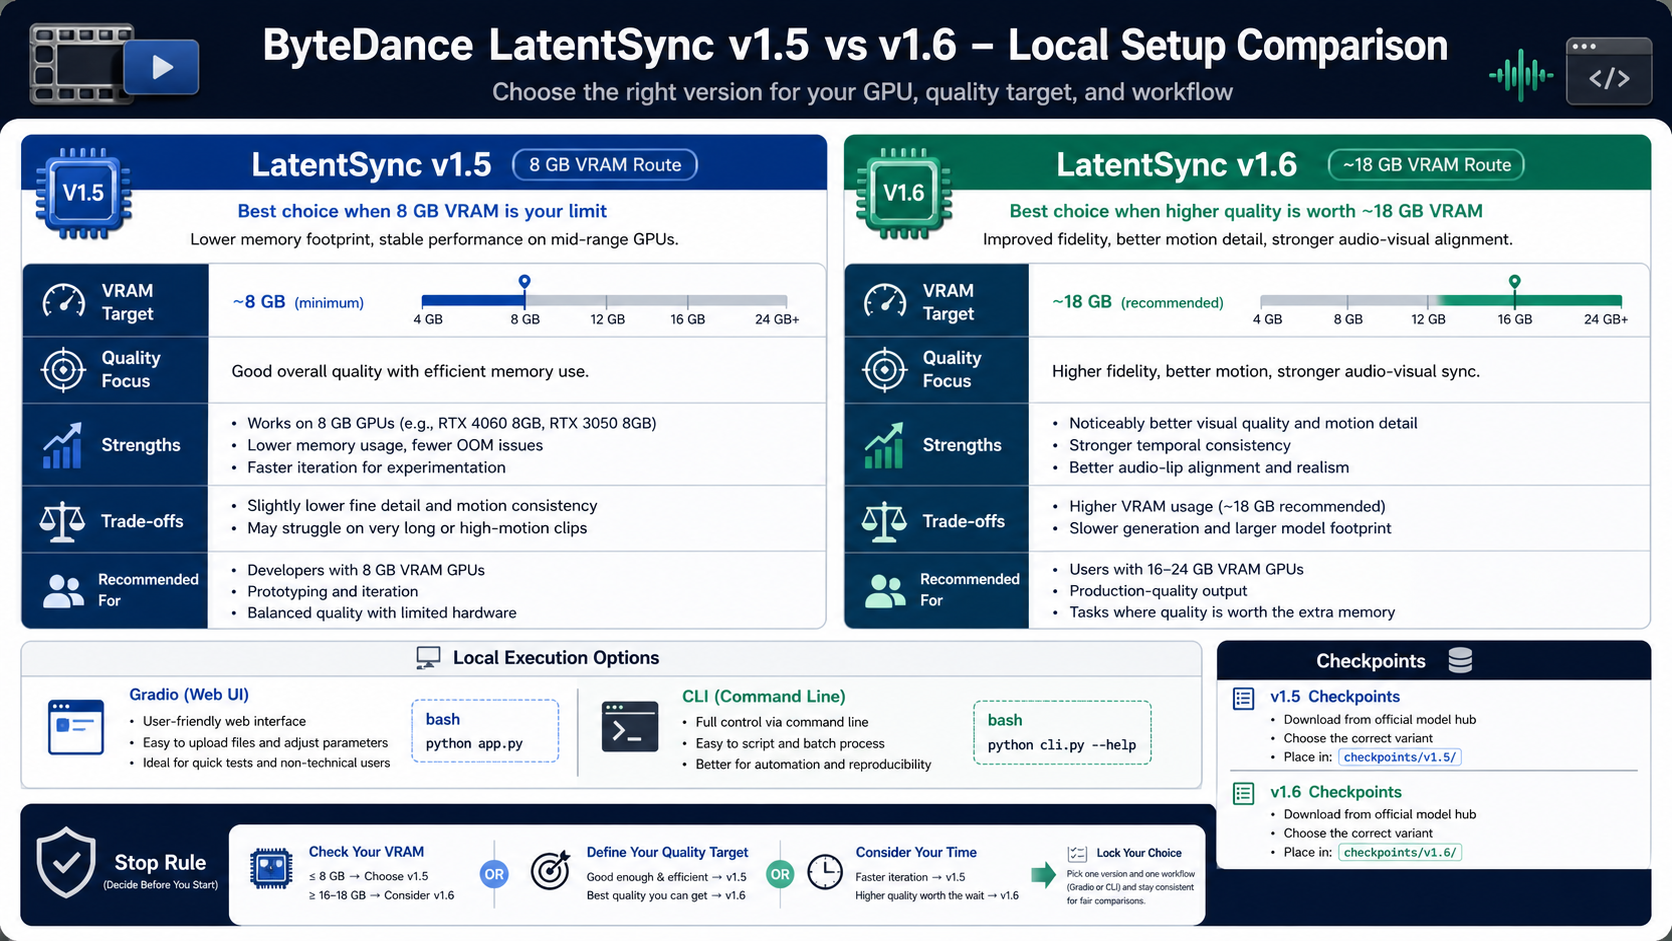Click 'Production-quality output' bullet

pyautogui.click(x=1158, y=590)
